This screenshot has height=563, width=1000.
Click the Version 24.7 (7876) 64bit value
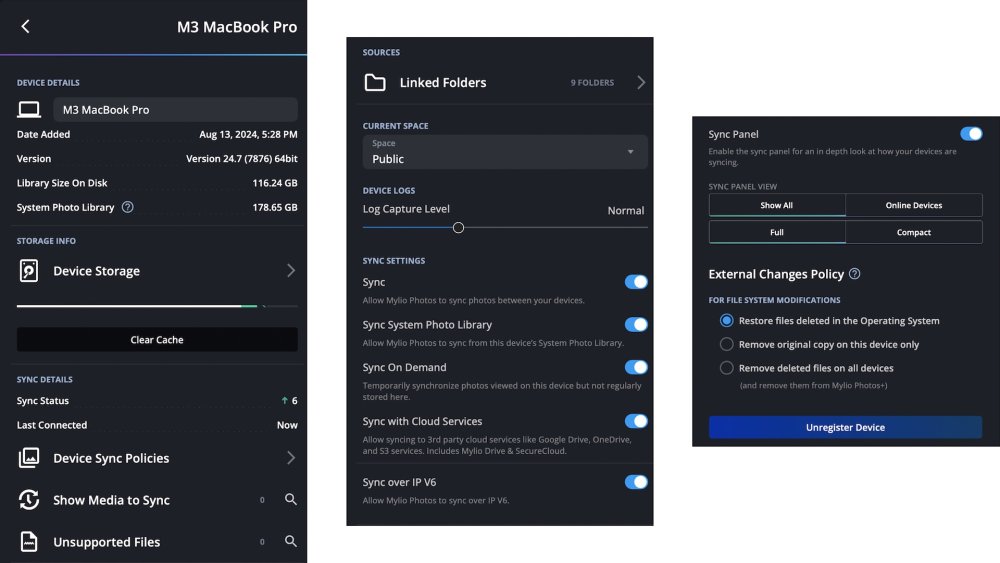pos(242,159)
